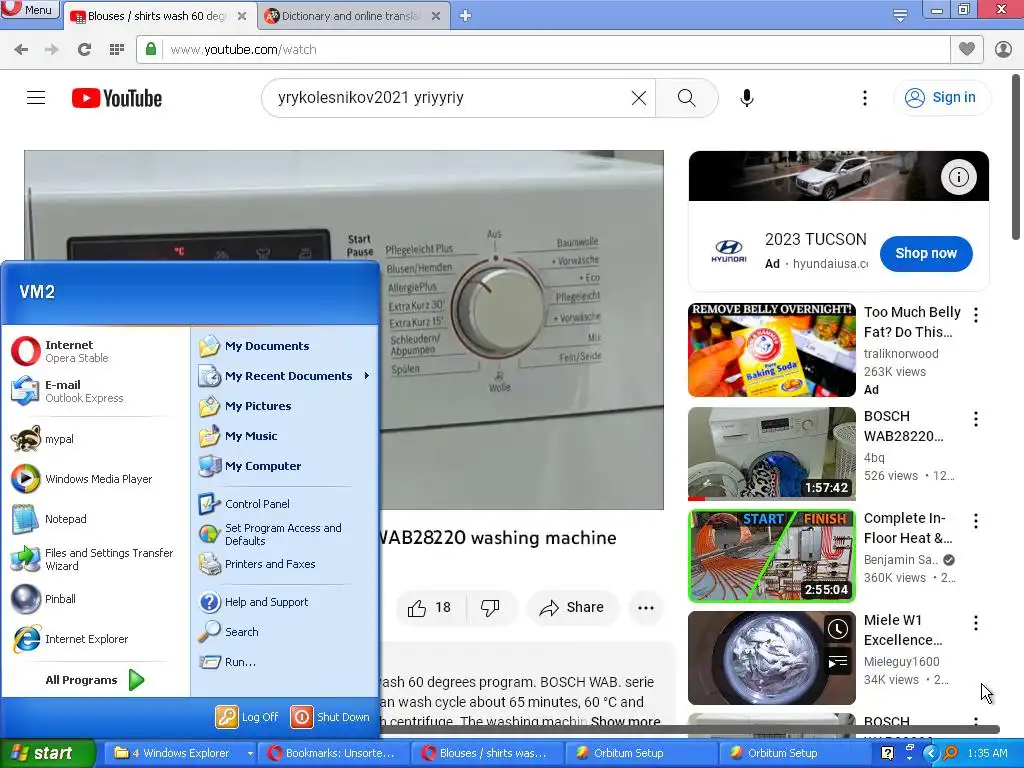Open BOSCH WAB28220 video thumbnail
The width and height of the screenshot is (1024, 768).
point(771,454)
